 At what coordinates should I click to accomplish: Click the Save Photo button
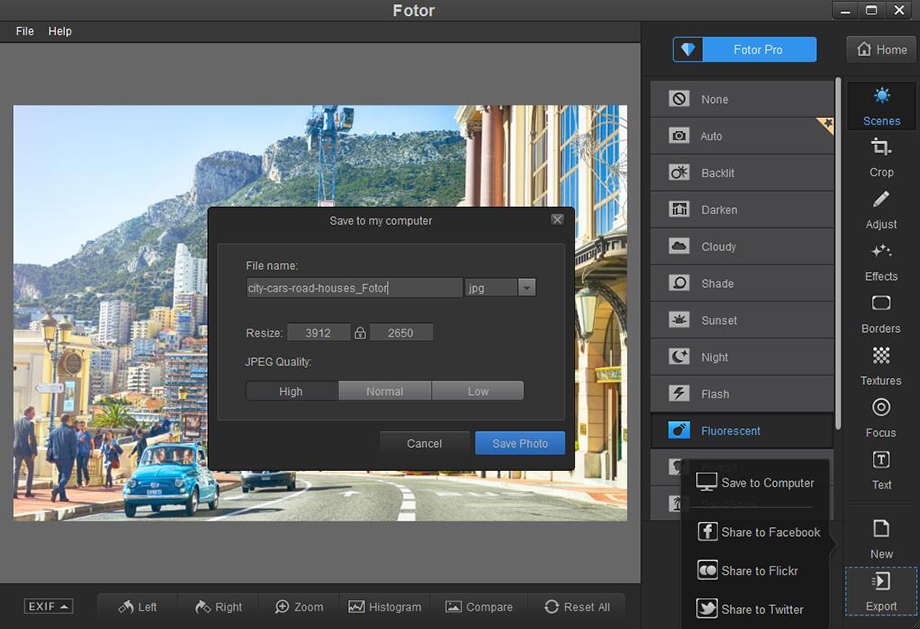[520, 443]
